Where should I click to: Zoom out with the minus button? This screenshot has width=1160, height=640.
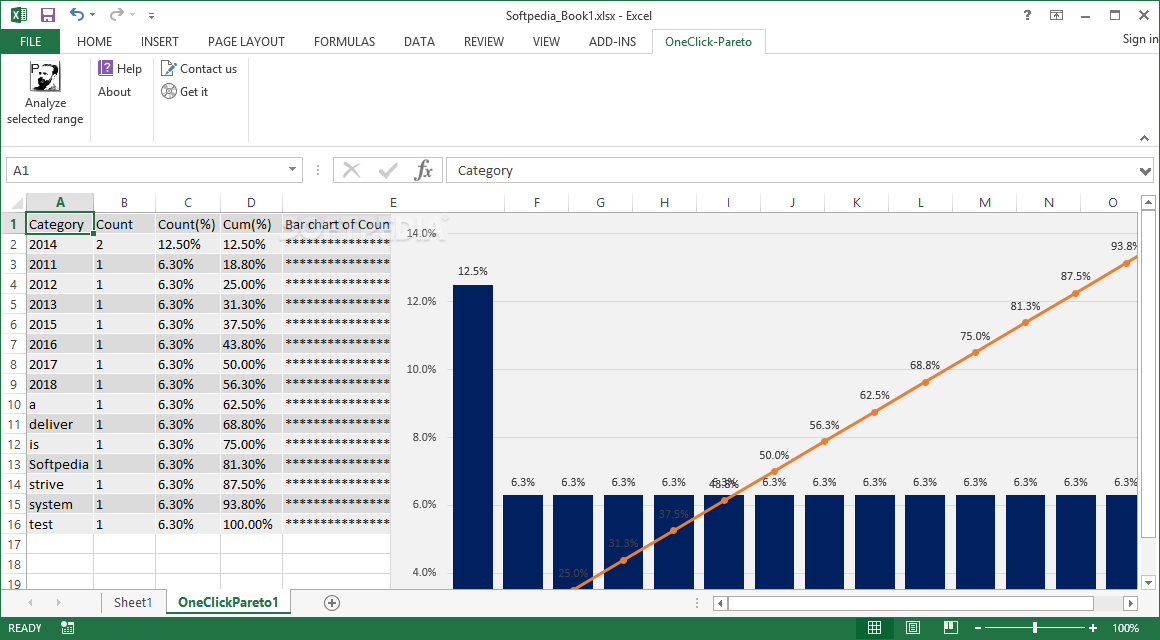pyautogui.click(x=979, y=628)
